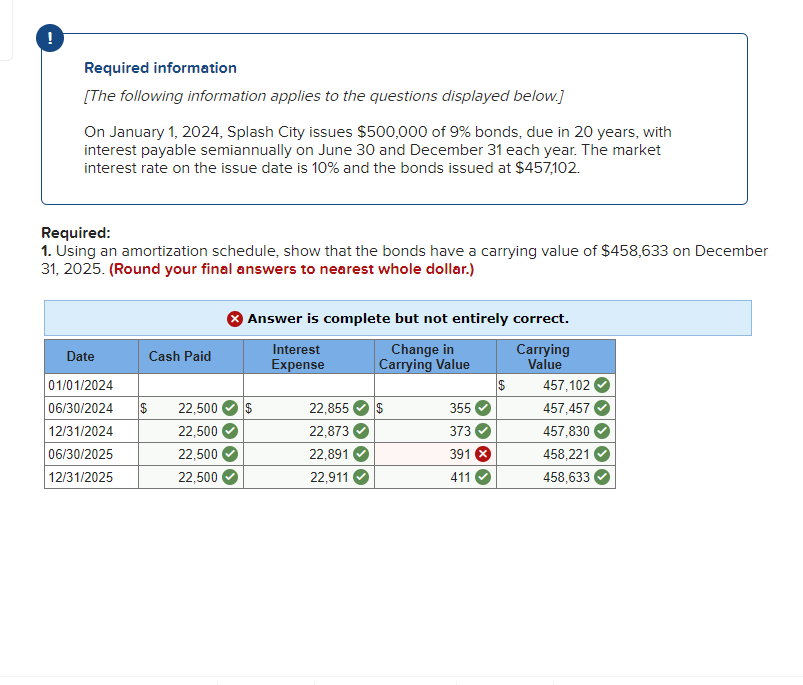Click the green check next to 22,873

(361, 431)
